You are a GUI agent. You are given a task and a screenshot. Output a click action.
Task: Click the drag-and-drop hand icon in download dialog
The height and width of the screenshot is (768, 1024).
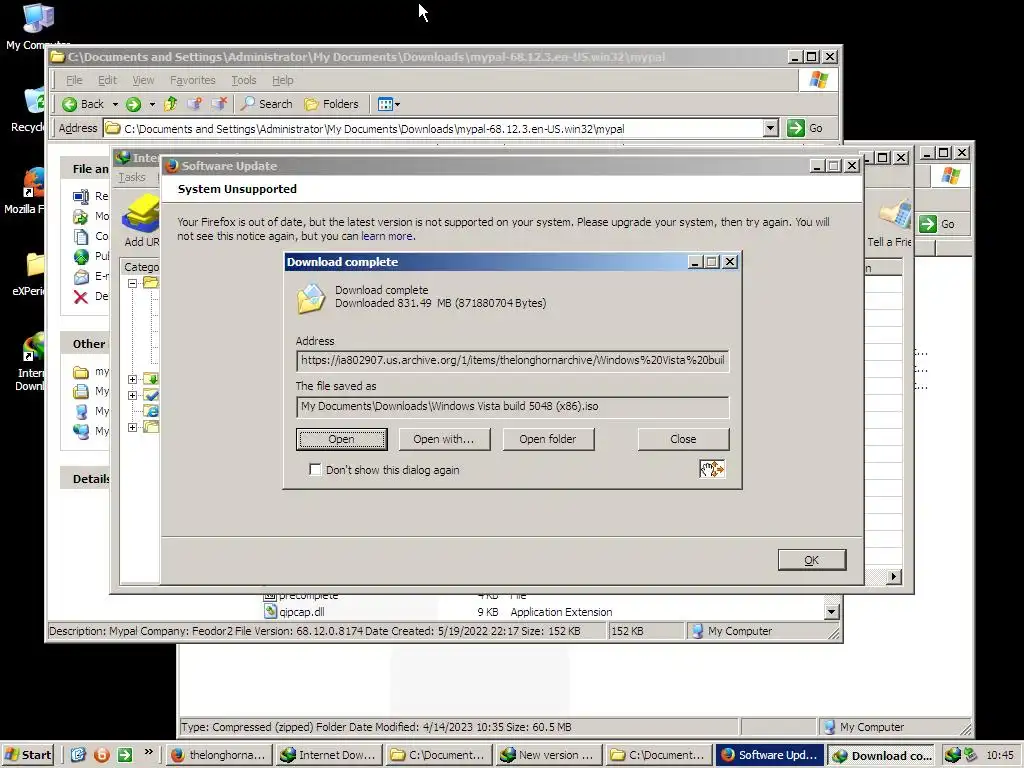(712, 469)
